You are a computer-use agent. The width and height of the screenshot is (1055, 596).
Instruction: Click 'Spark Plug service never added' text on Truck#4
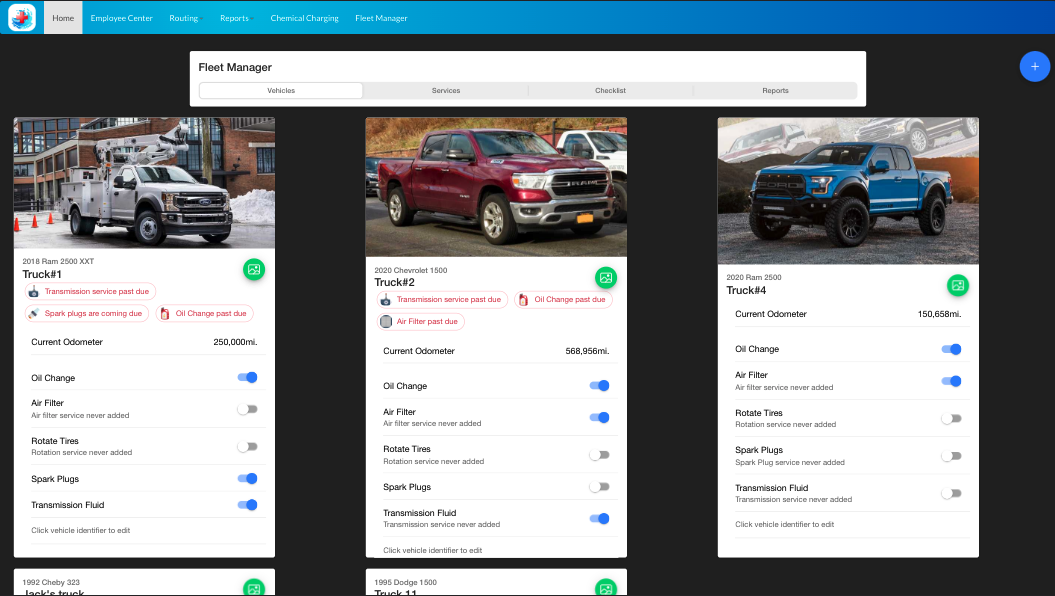click(x=789, y=462)
